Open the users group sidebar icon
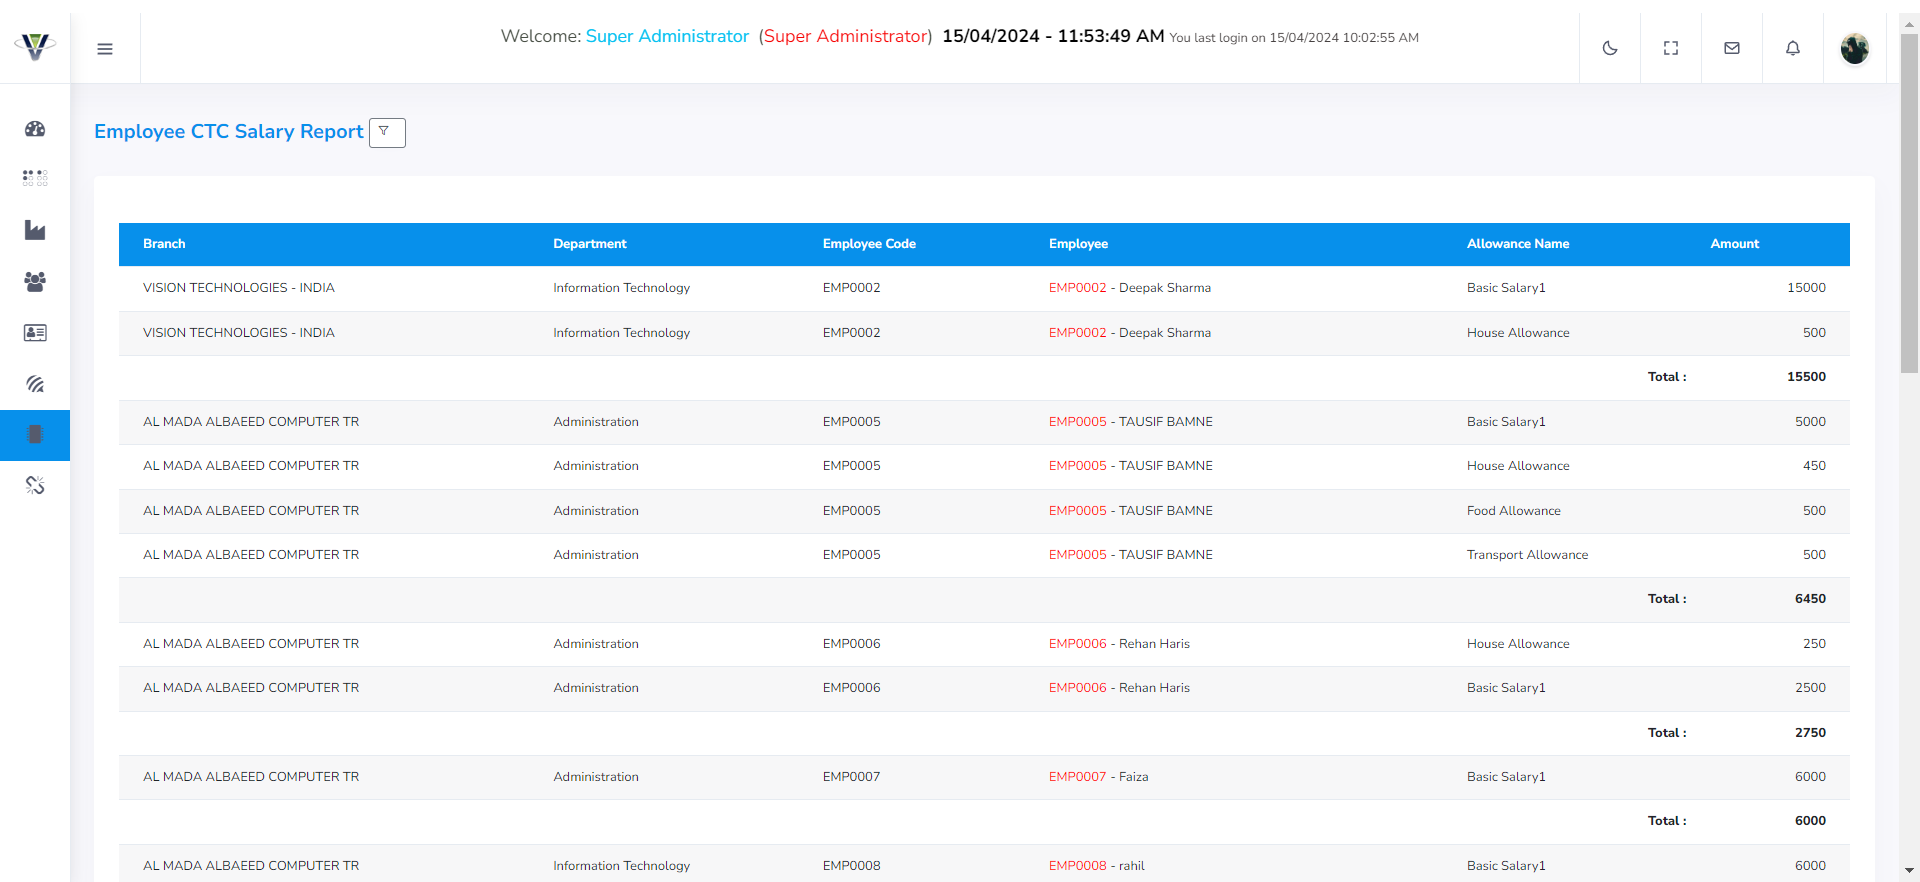Viewport: 1920px width, 882px height. point(35,282)
